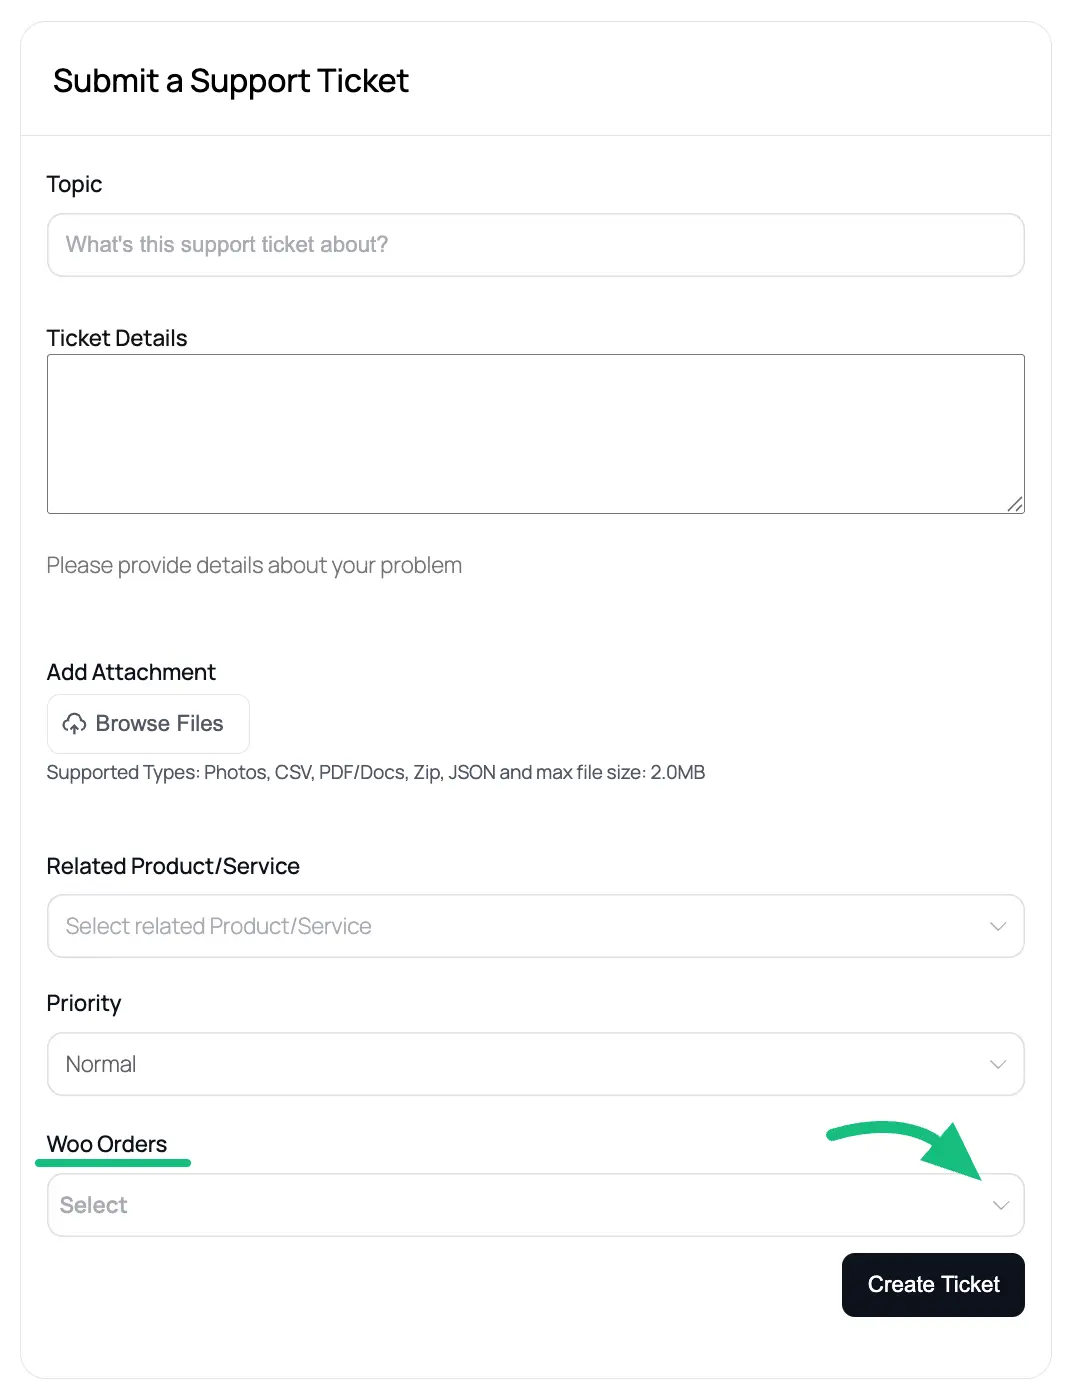Click the Ticket Details text area
This screenshot has height=1398, width=1074.
pos(535,433)
